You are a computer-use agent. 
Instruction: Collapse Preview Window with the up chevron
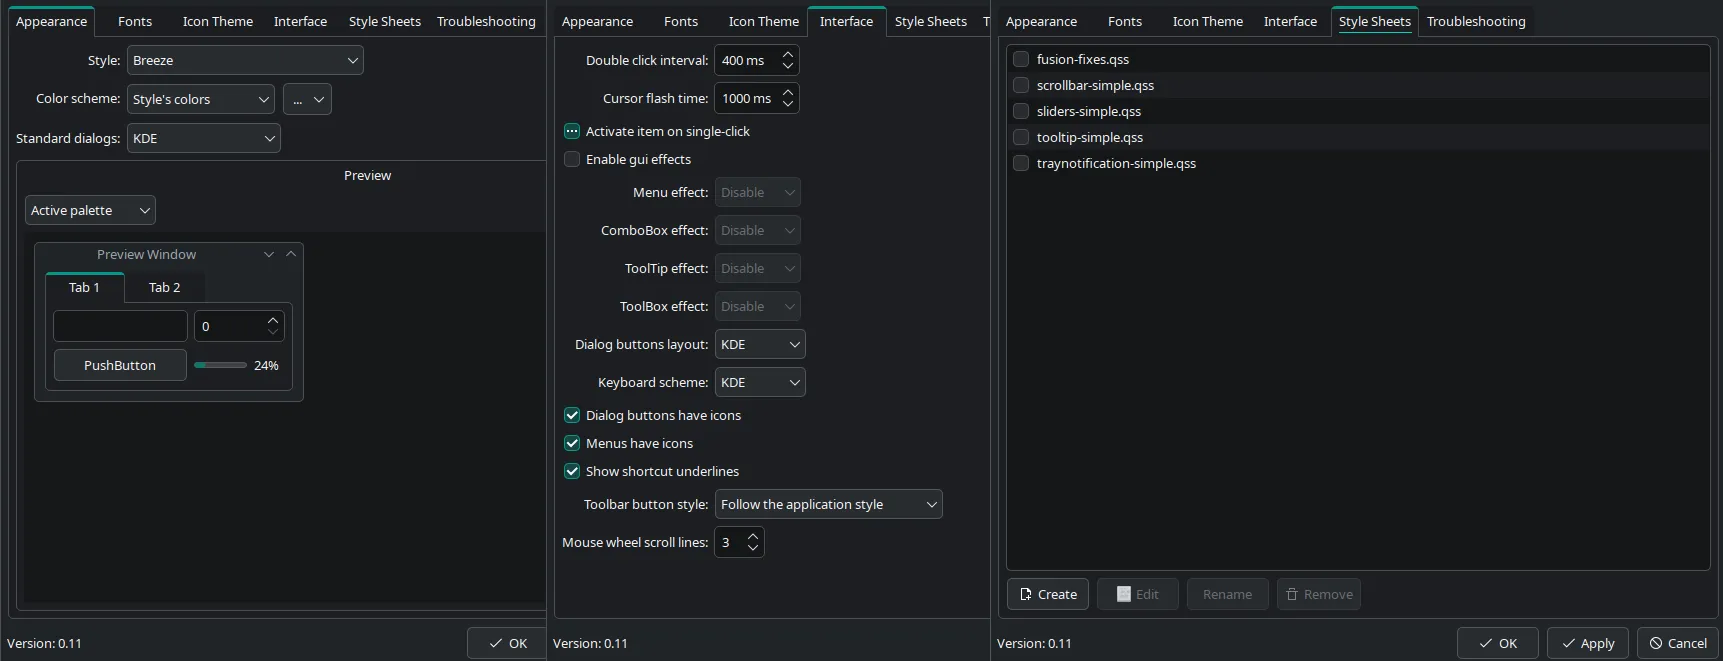[291, 254]
